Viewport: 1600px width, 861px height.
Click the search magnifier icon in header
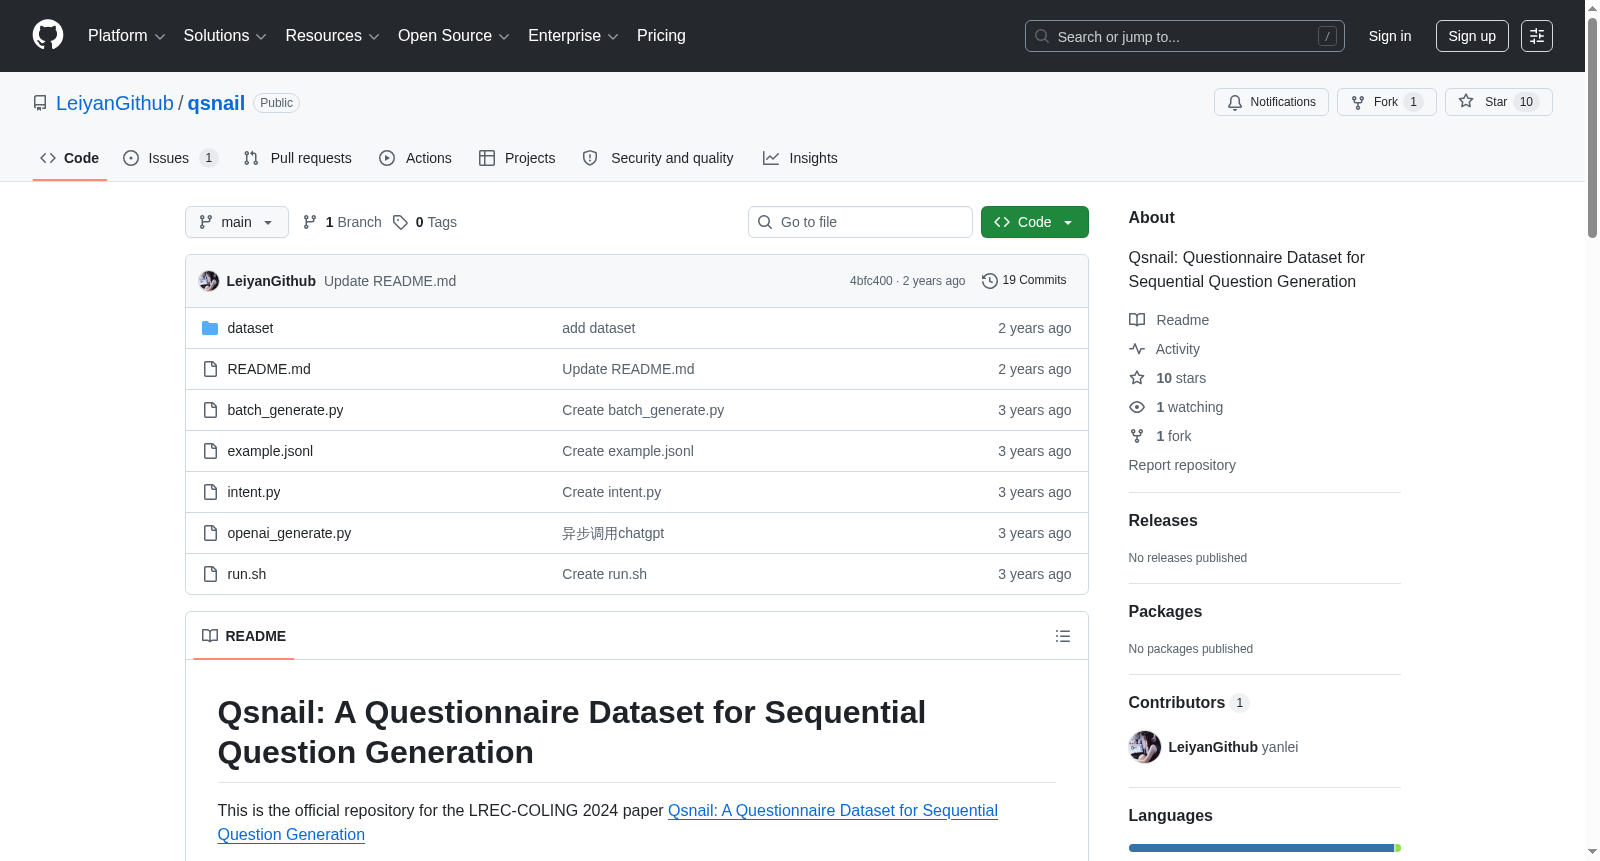pos(1042,36)
